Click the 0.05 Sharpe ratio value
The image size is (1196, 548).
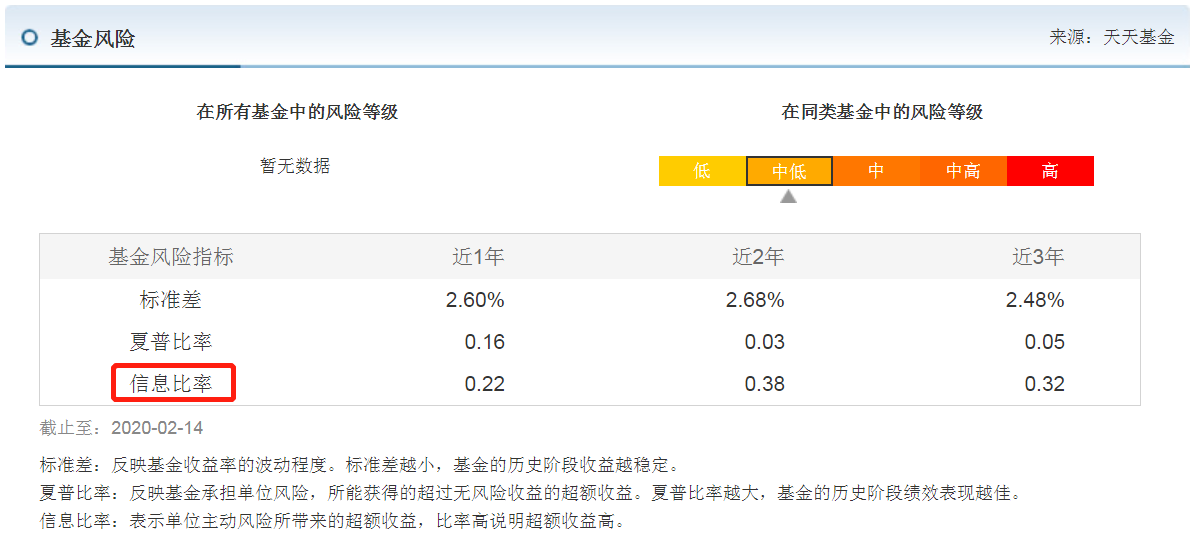coord(1045,342)
